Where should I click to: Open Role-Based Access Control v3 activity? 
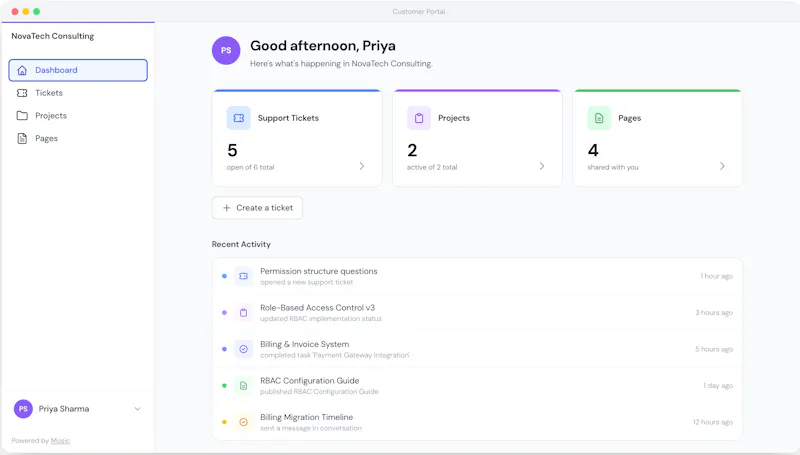click(477, 313)
